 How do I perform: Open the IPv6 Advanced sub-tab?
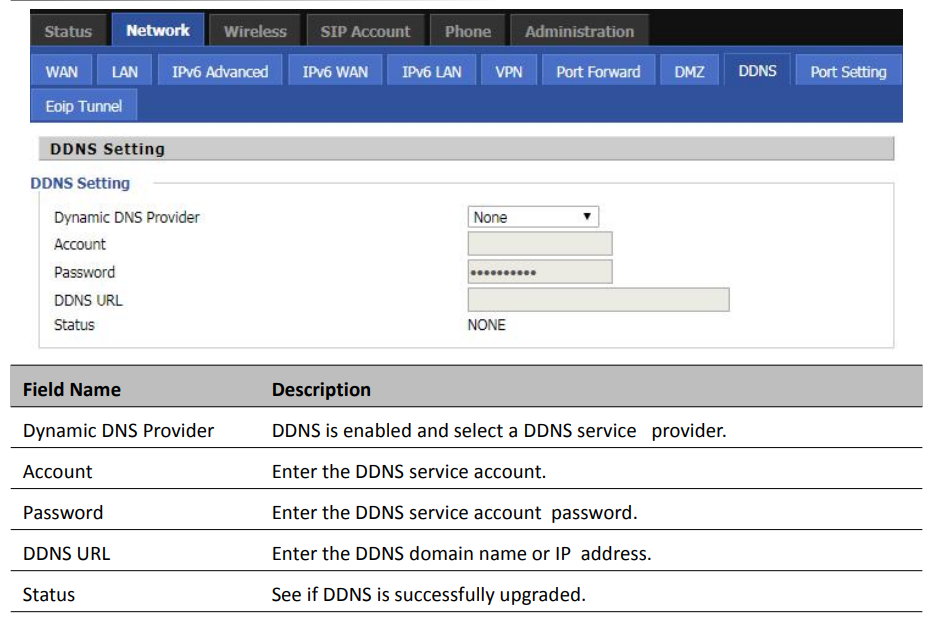click(x=220, y=72)
